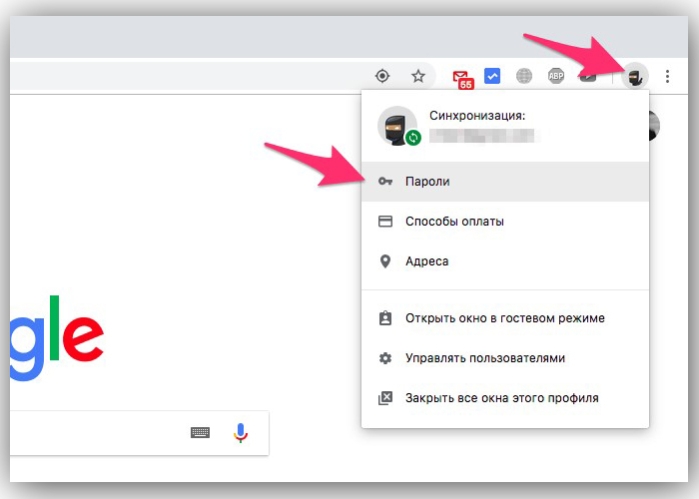Screen dimensions: 699x499
Task: Click the Google logo
Action: pyautogui.click(x=57, y=338)
